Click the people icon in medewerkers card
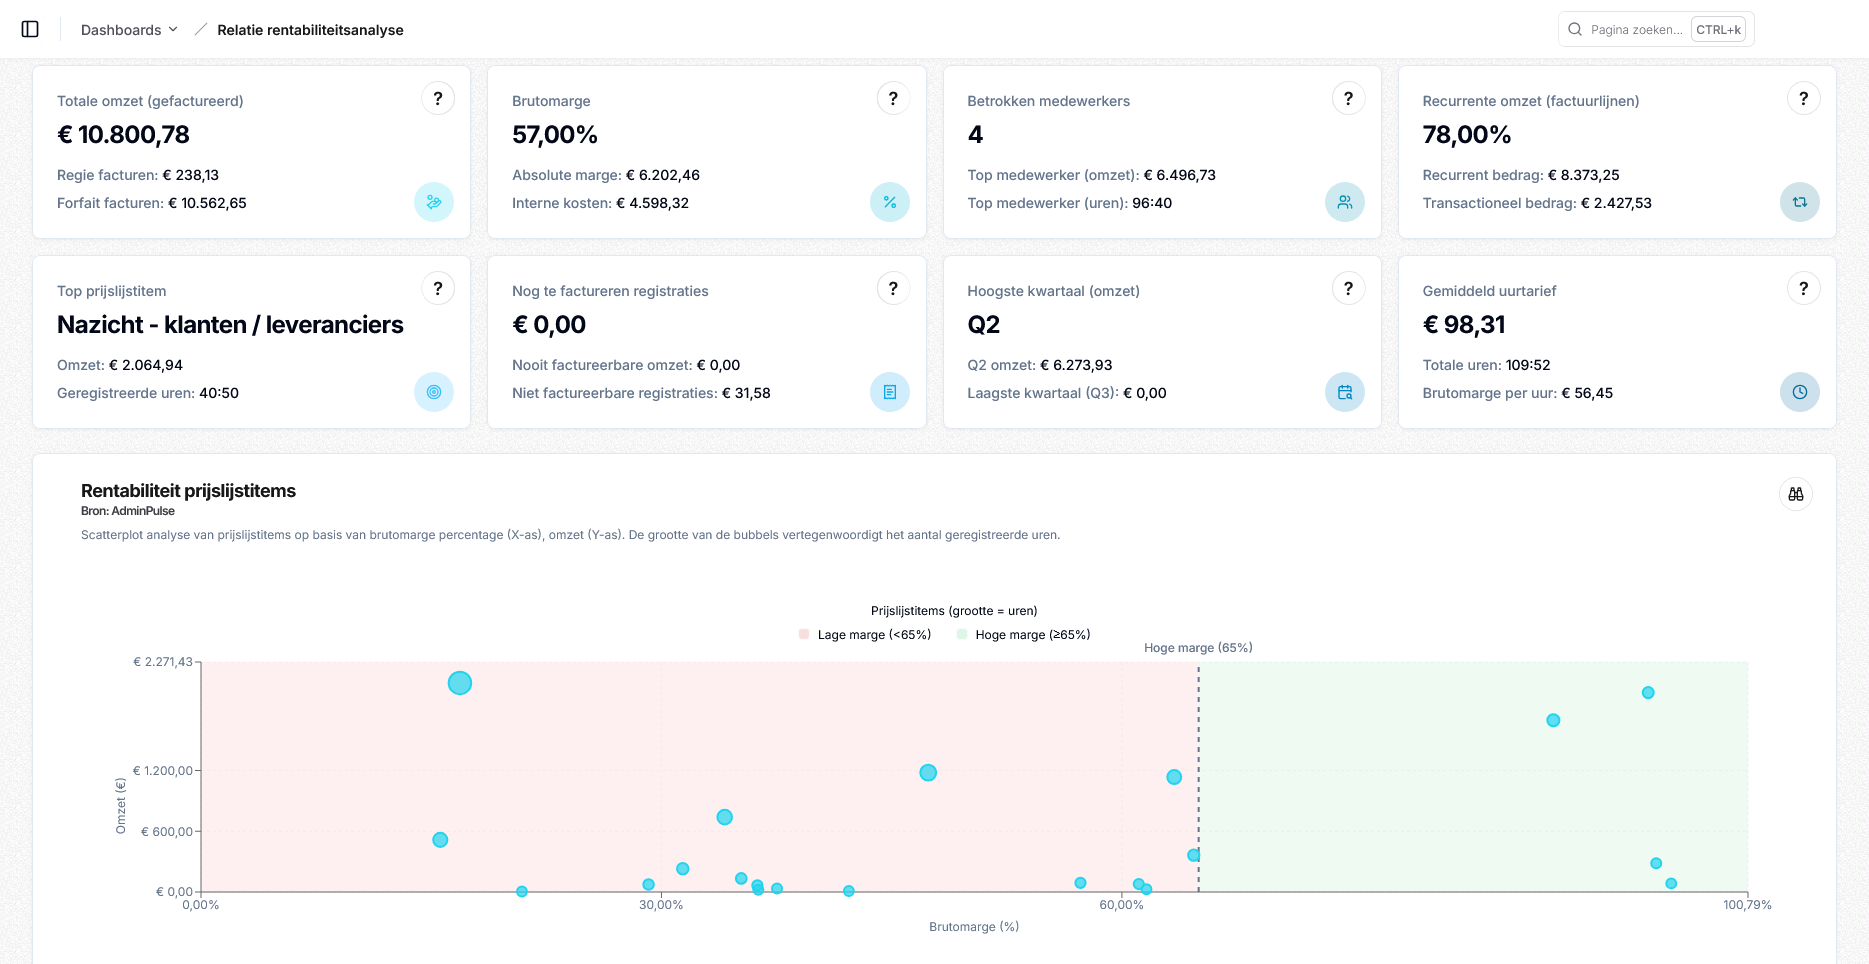The width and height of the screenshot is (1869, 964). [1344, 202]
